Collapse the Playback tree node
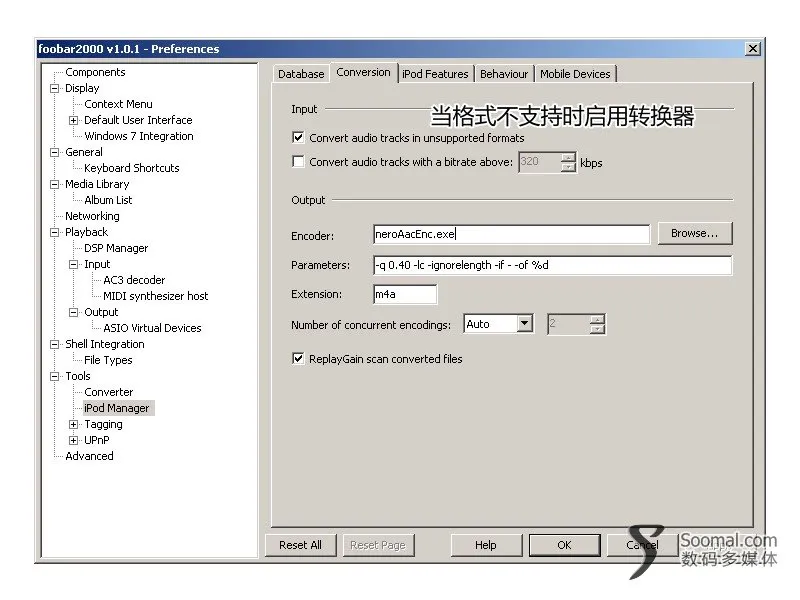The image size is (800, 600). pos(55,232)
